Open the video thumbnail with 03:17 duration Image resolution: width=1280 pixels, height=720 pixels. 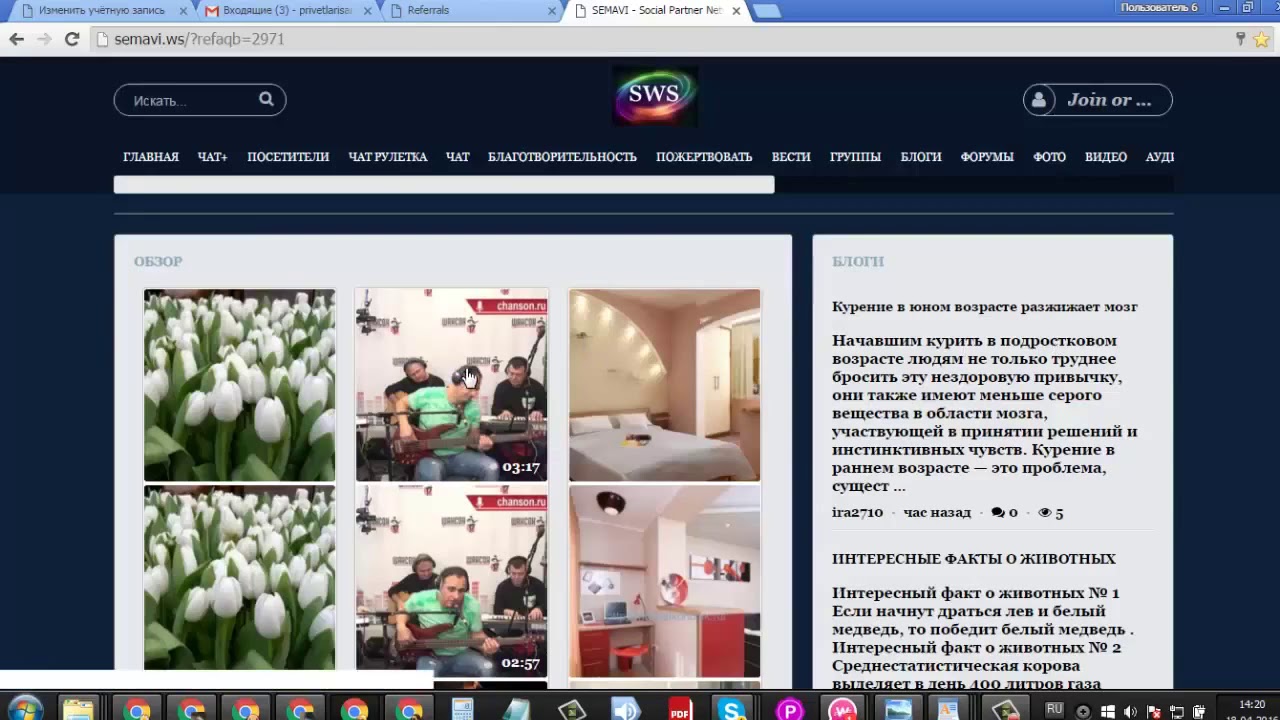click(451, 385)
